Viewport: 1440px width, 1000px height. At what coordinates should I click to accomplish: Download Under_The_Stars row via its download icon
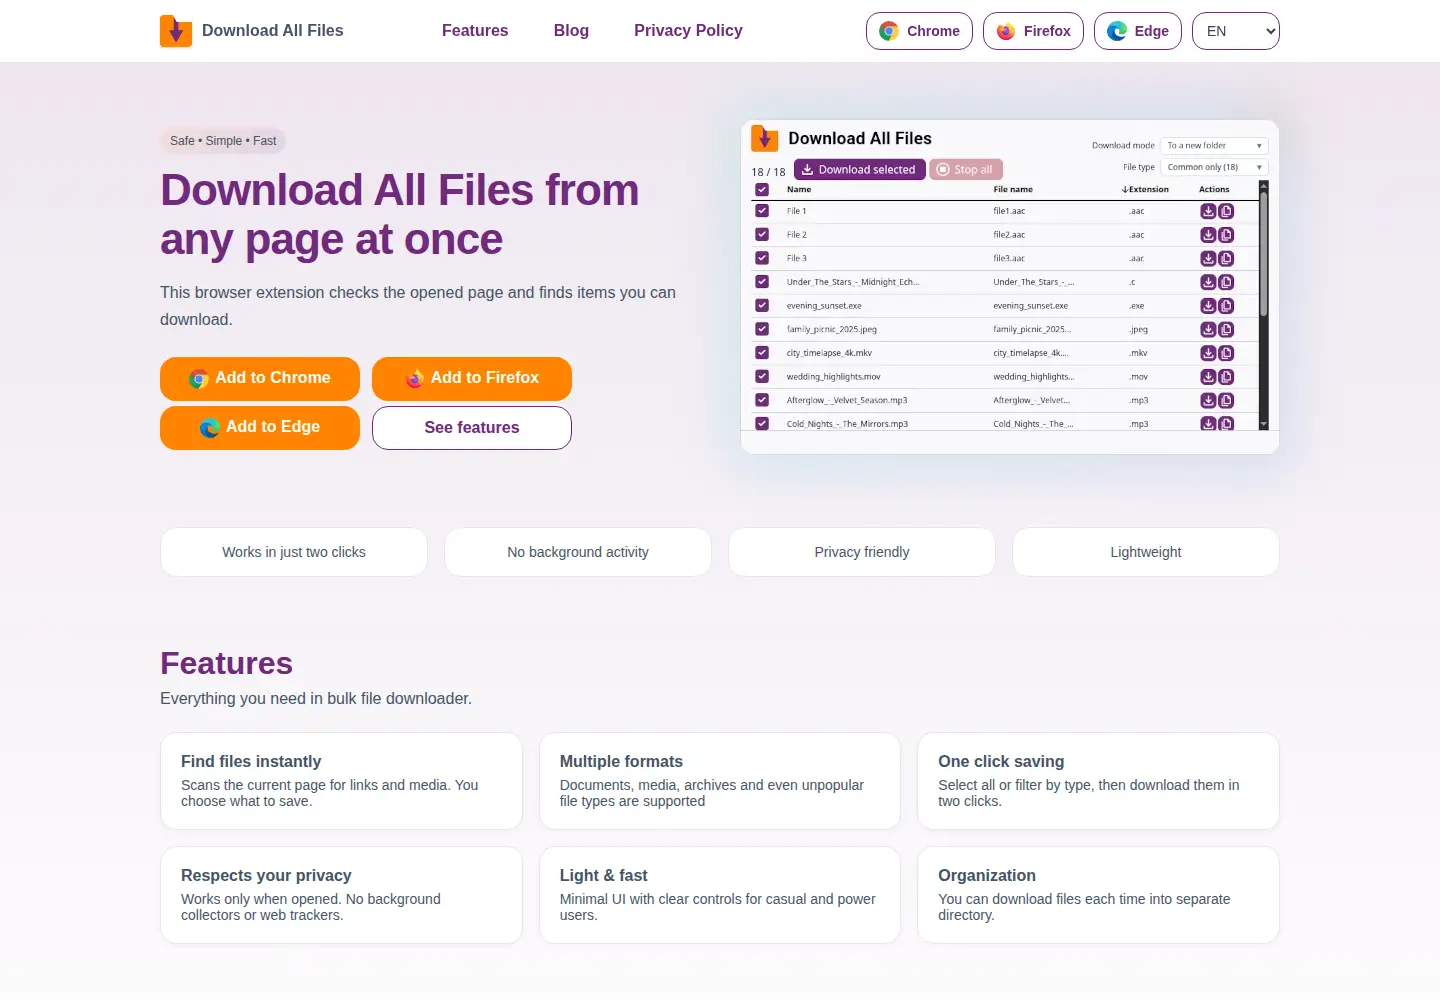tap(1208, 282)
